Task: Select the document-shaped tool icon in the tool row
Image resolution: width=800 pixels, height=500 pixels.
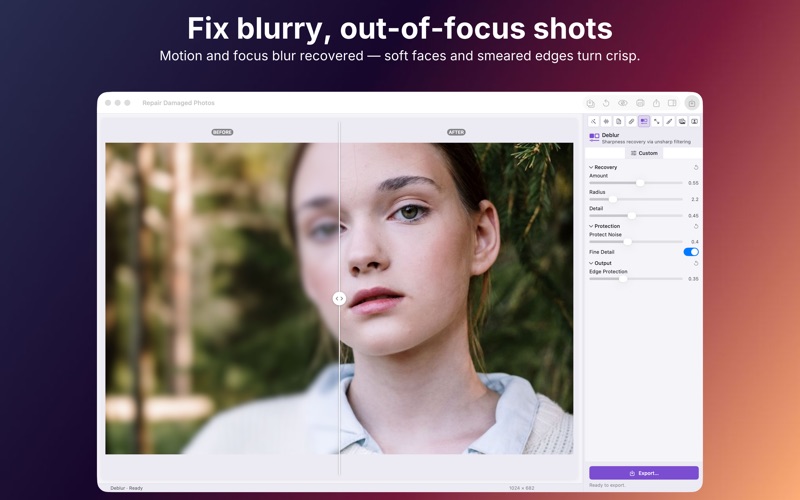Action: pos(618,121)
